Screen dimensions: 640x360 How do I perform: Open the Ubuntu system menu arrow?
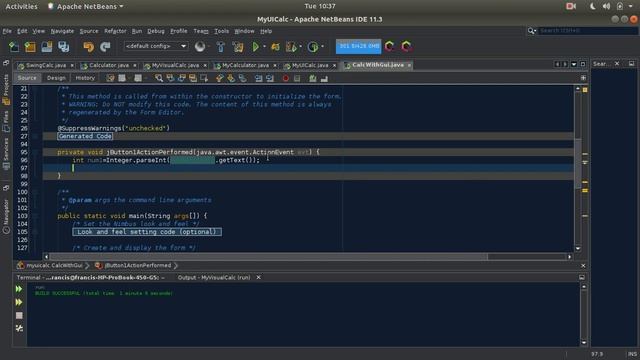[631, 6]
